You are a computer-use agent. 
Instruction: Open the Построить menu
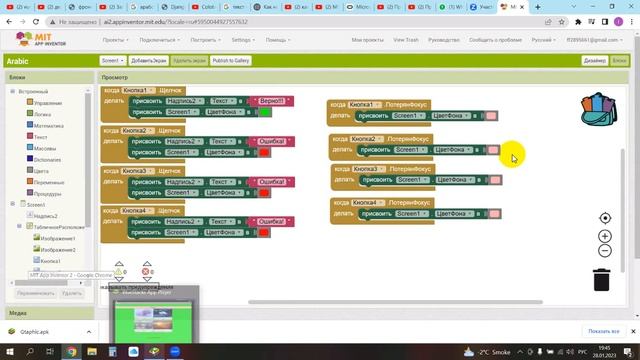pos(205,40)
